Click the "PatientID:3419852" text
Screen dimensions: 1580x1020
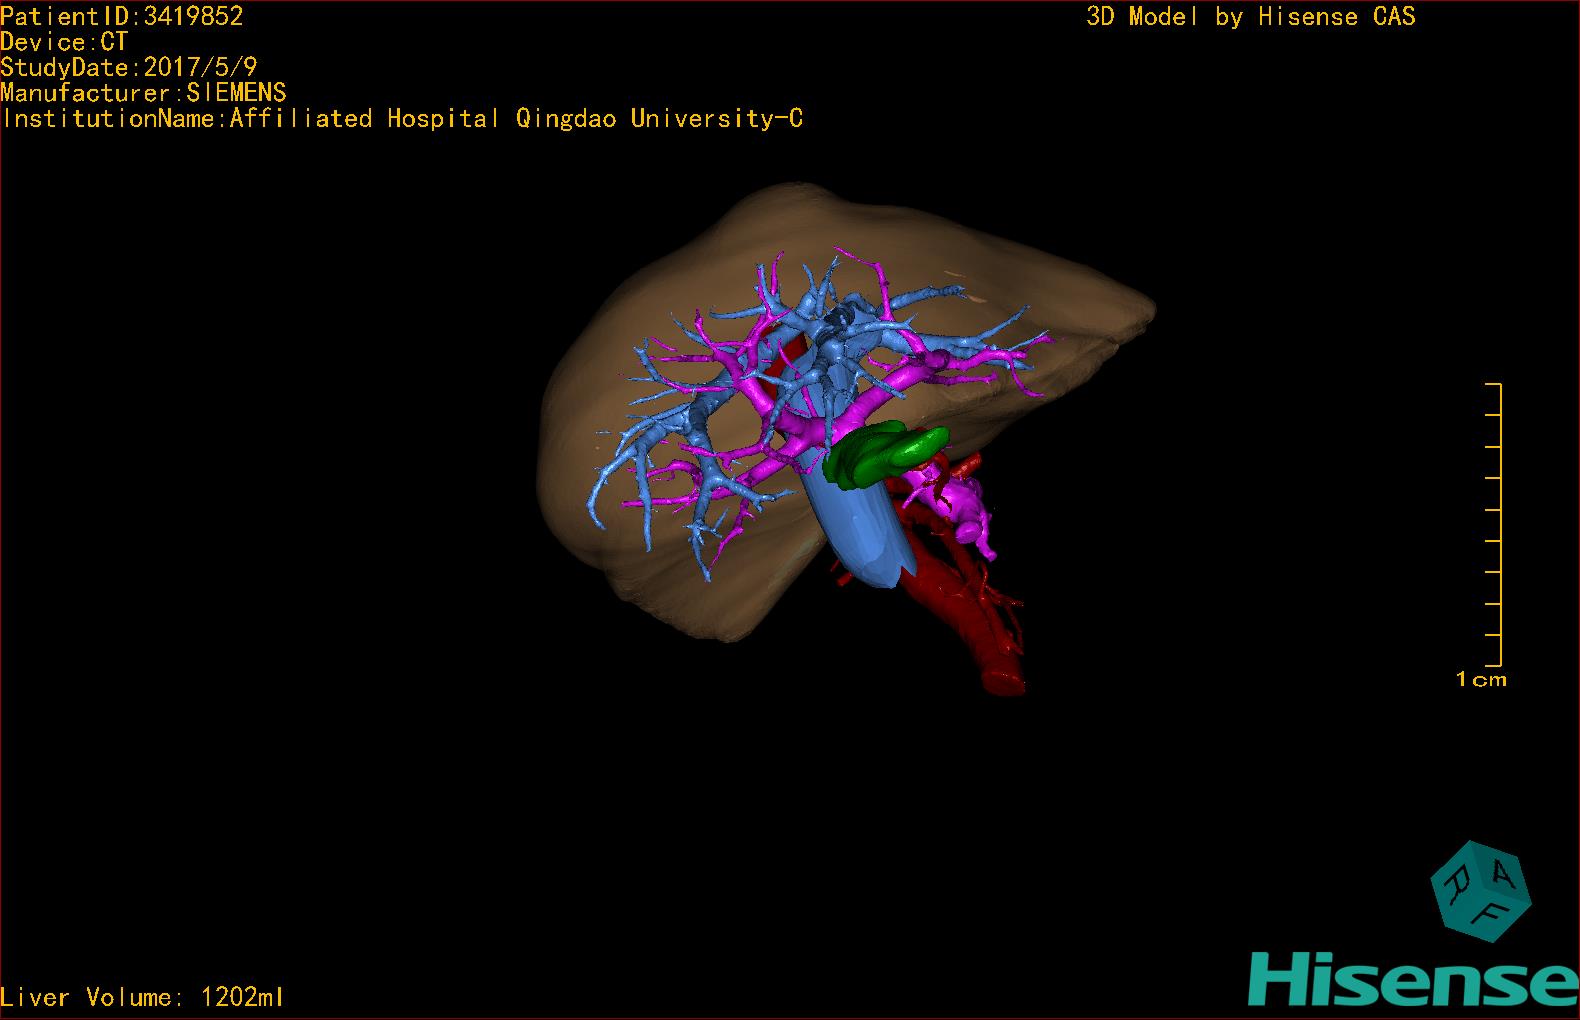click(122, 15)
